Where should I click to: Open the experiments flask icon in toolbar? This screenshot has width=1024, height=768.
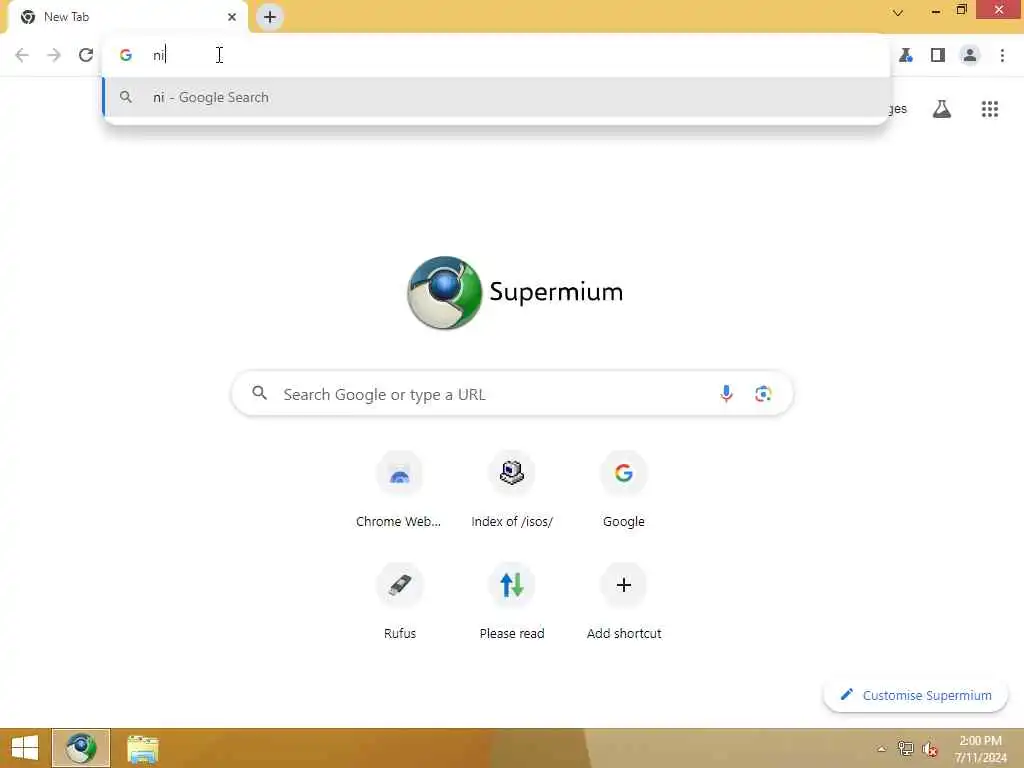(906, 55)
